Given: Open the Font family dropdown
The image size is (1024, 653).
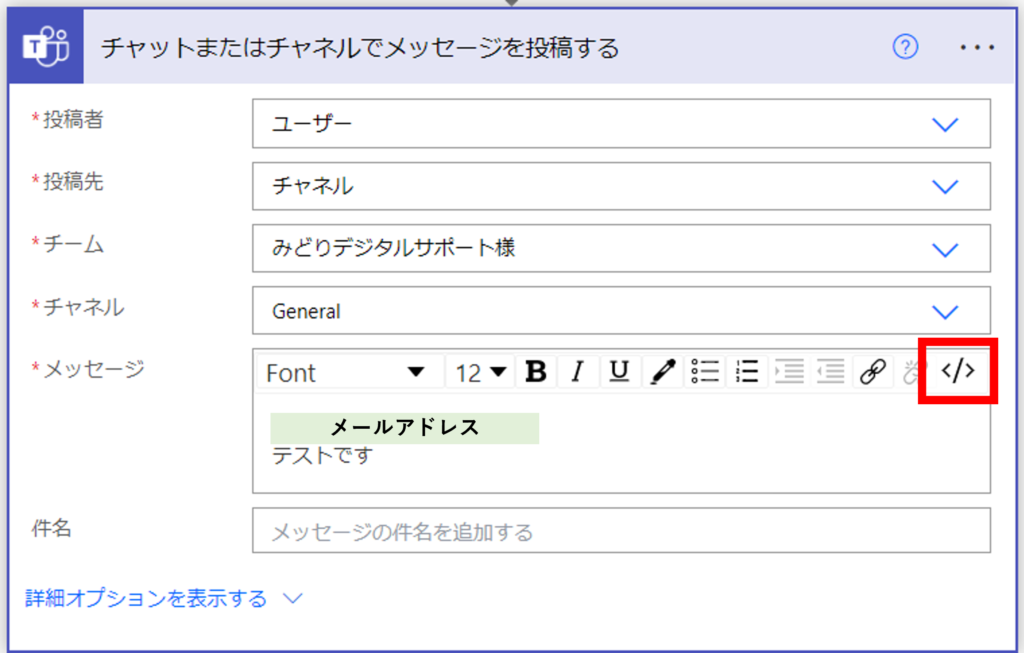Looking at the screenshot, I should click(350, 371).
